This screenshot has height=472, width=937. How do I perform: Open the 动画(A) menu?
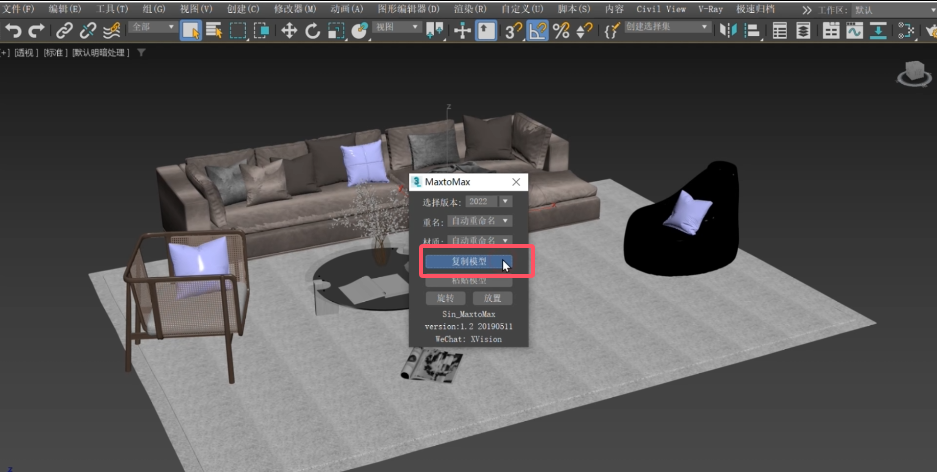[x=347, y=9]
